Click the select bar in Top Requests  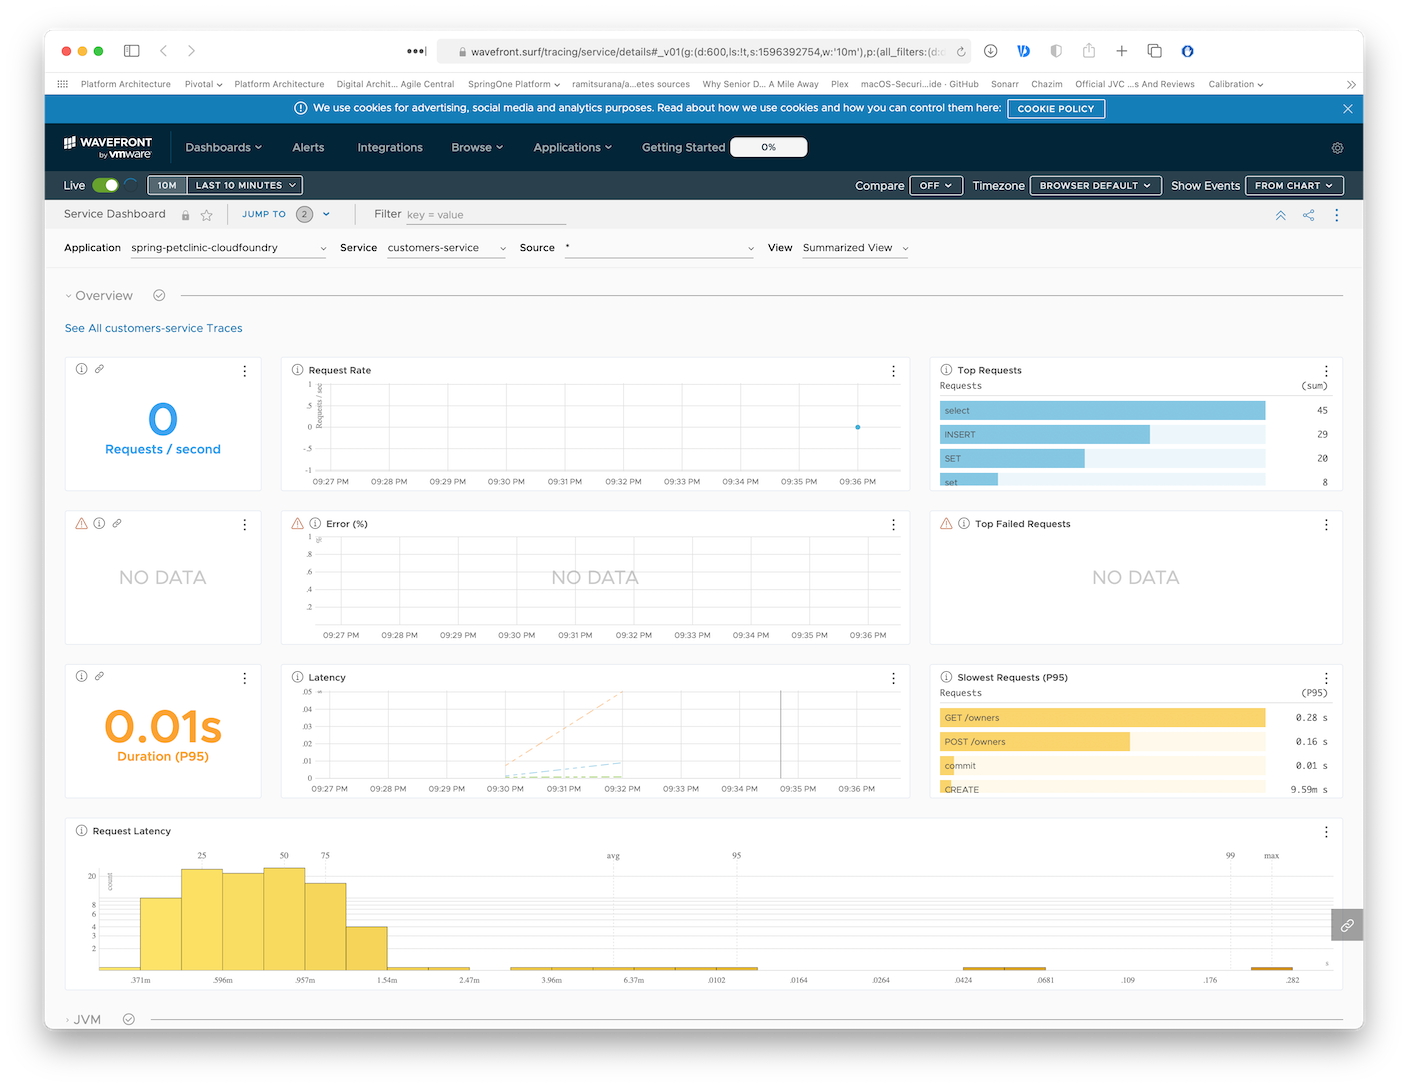click(1102, 411)
